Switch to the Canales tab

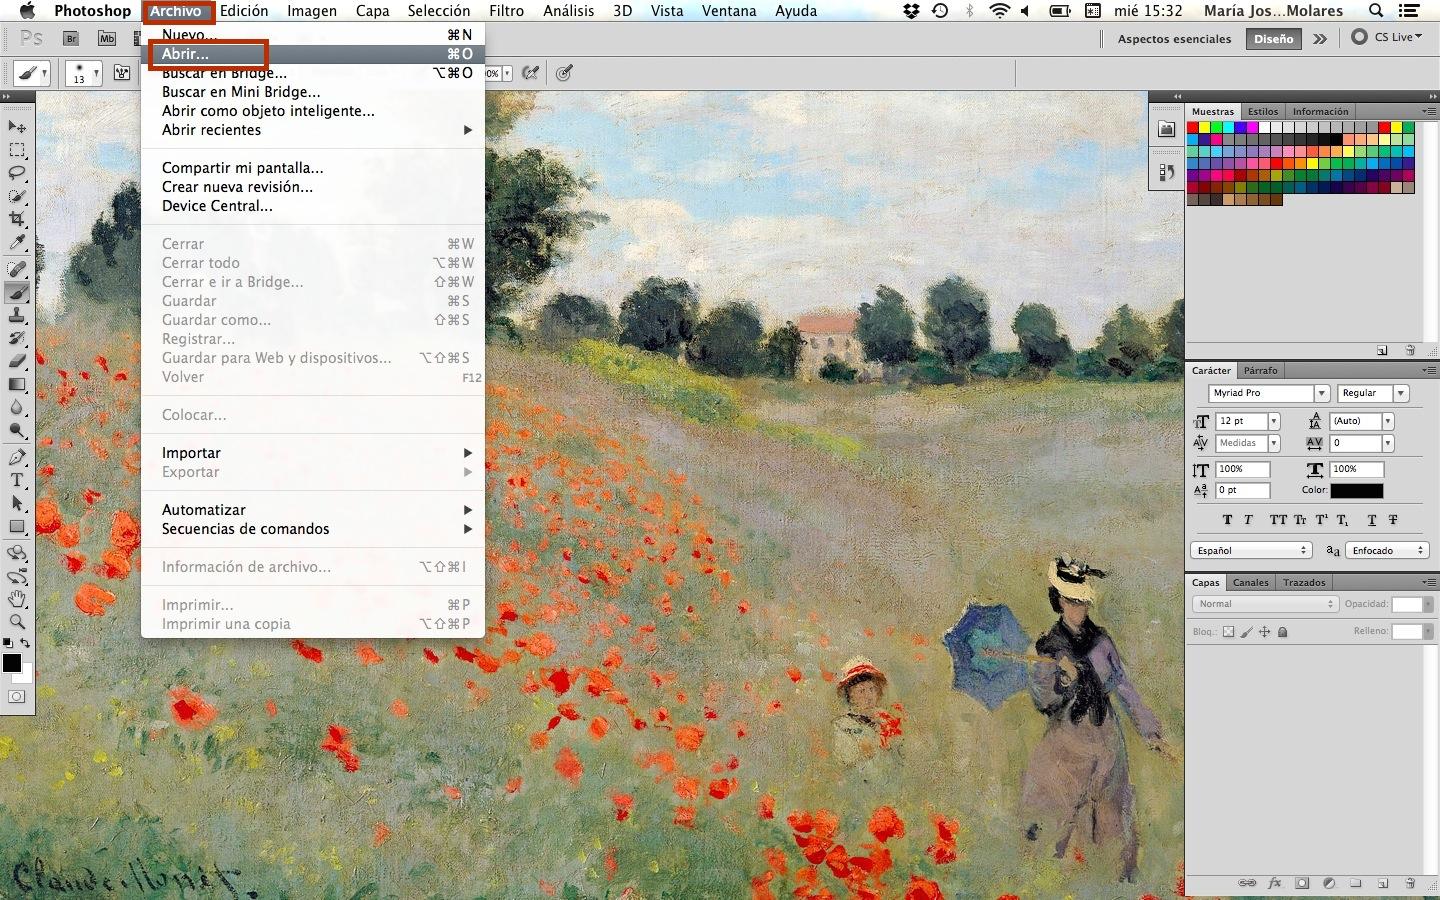(x=1250, y=582)
